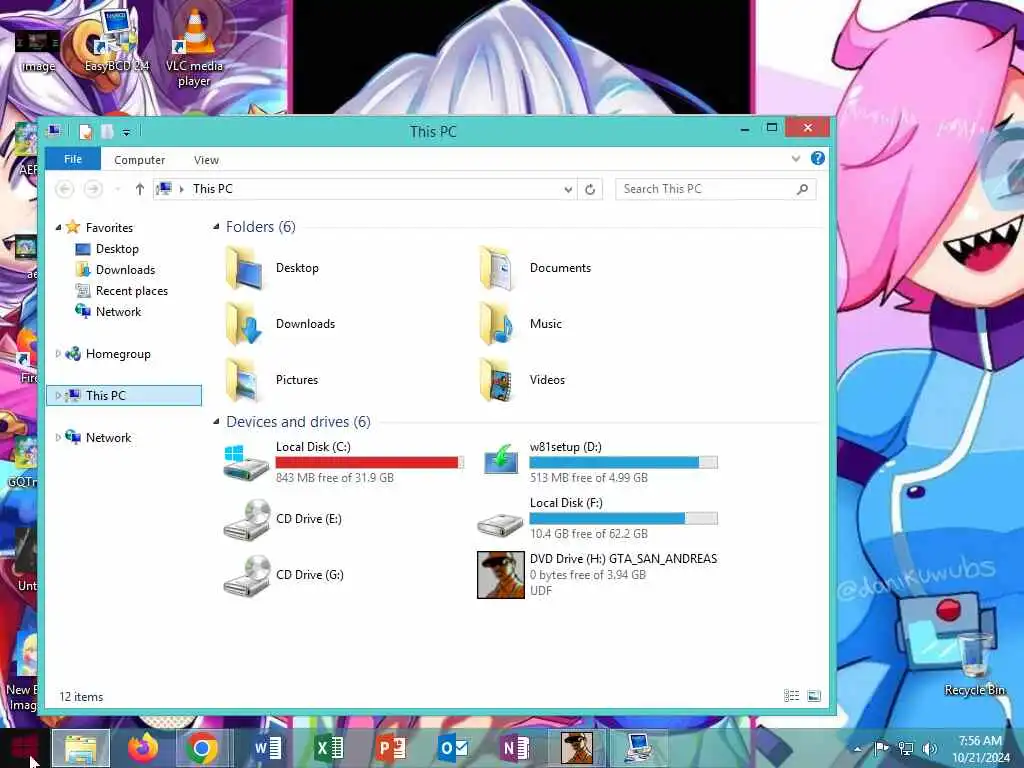1024x768 pixels.
Task: Open the File tab
Action: (x=73, y=159)
